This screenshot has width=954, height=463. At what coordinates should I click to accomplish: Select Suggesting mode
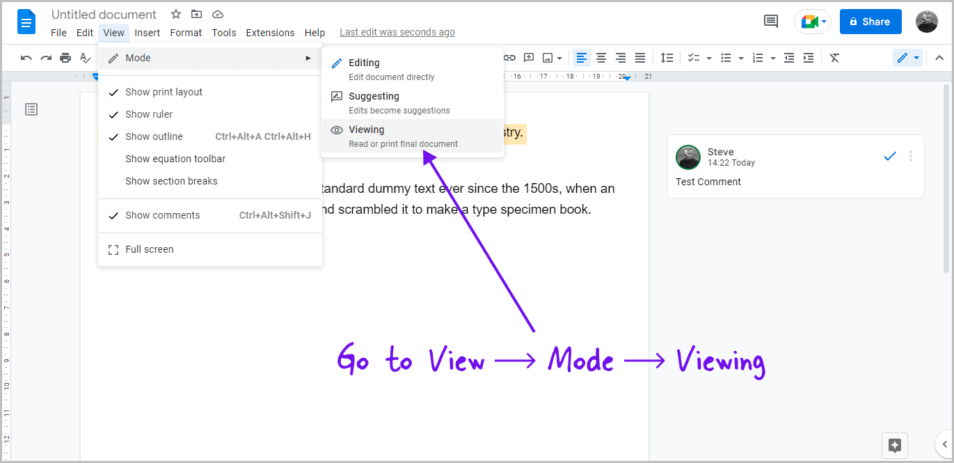[413, 102]
